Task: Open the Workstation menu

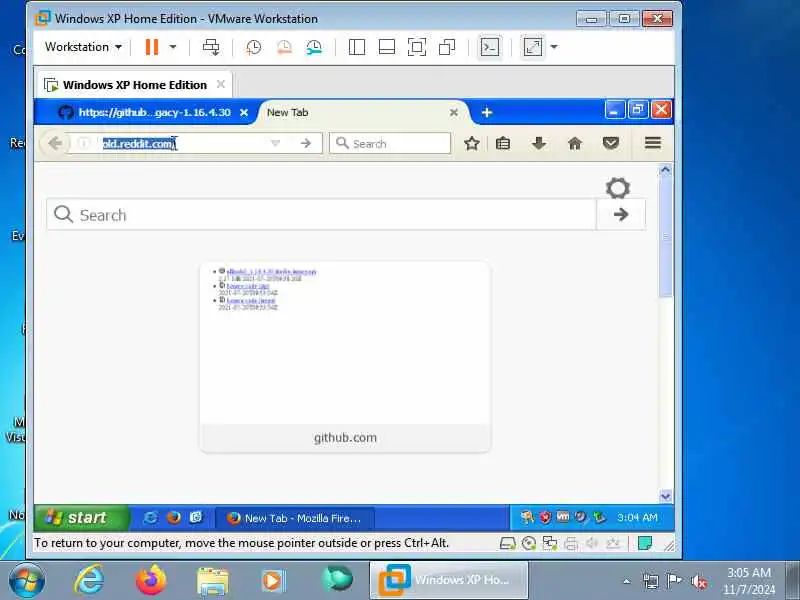Action: click(83, 47)
